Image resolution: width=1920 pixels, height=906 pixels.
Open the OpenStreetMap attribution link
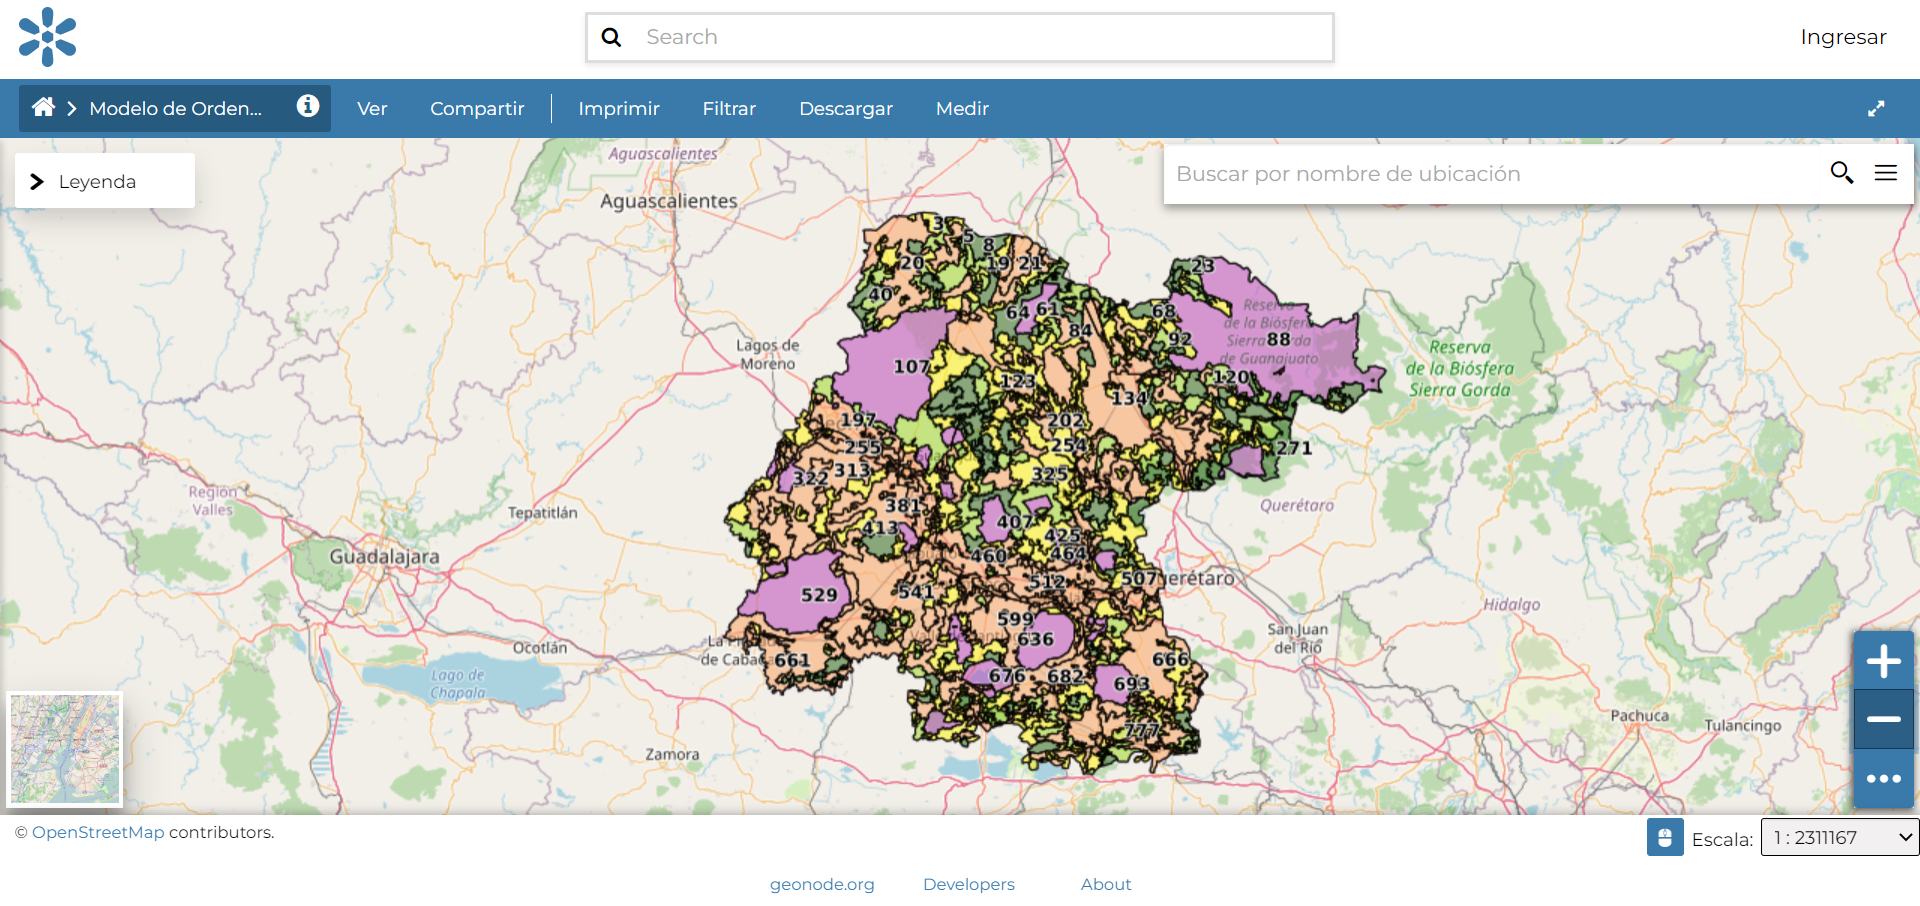[x=98, y=832]
